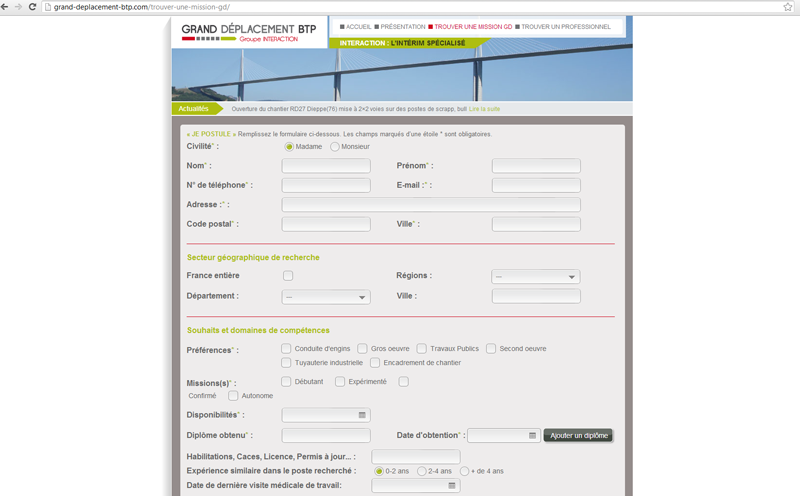Image resolution: width=800 pixels, height=496 pixels.
Task: Focus the E-mail input field
Action: coord(536,185)
